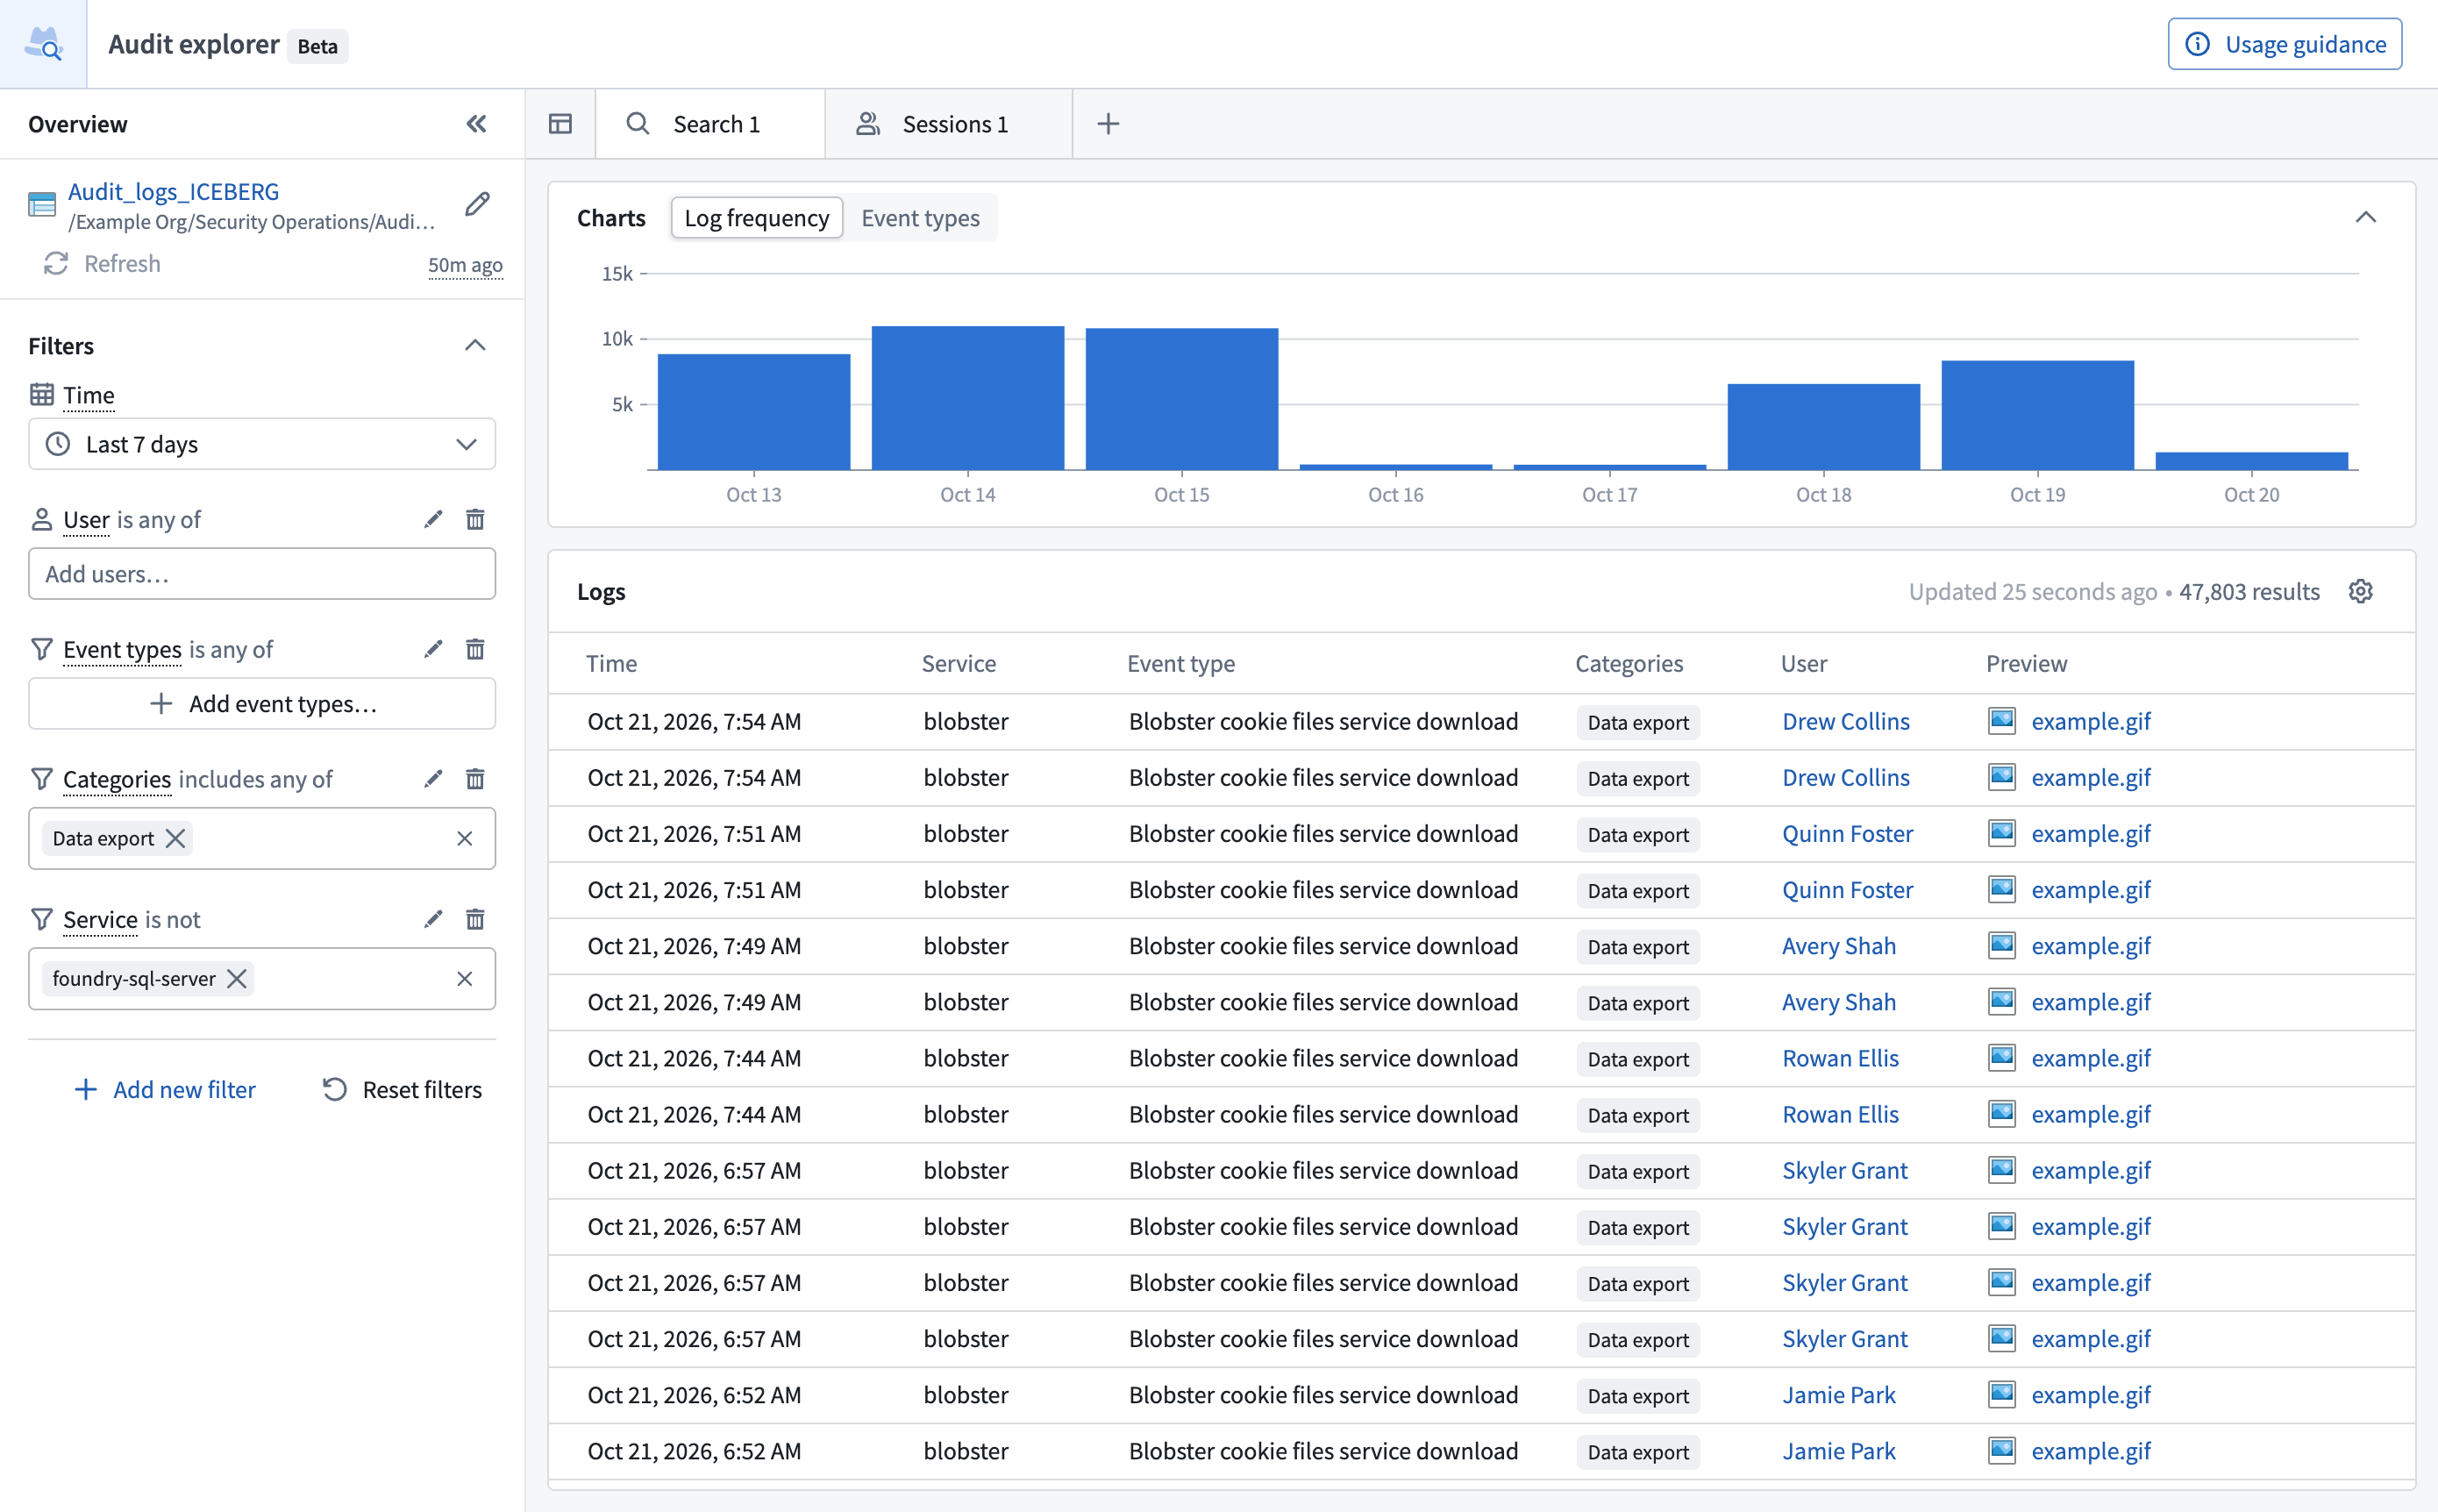Delete the Categories filter

[x=475, y=779]
